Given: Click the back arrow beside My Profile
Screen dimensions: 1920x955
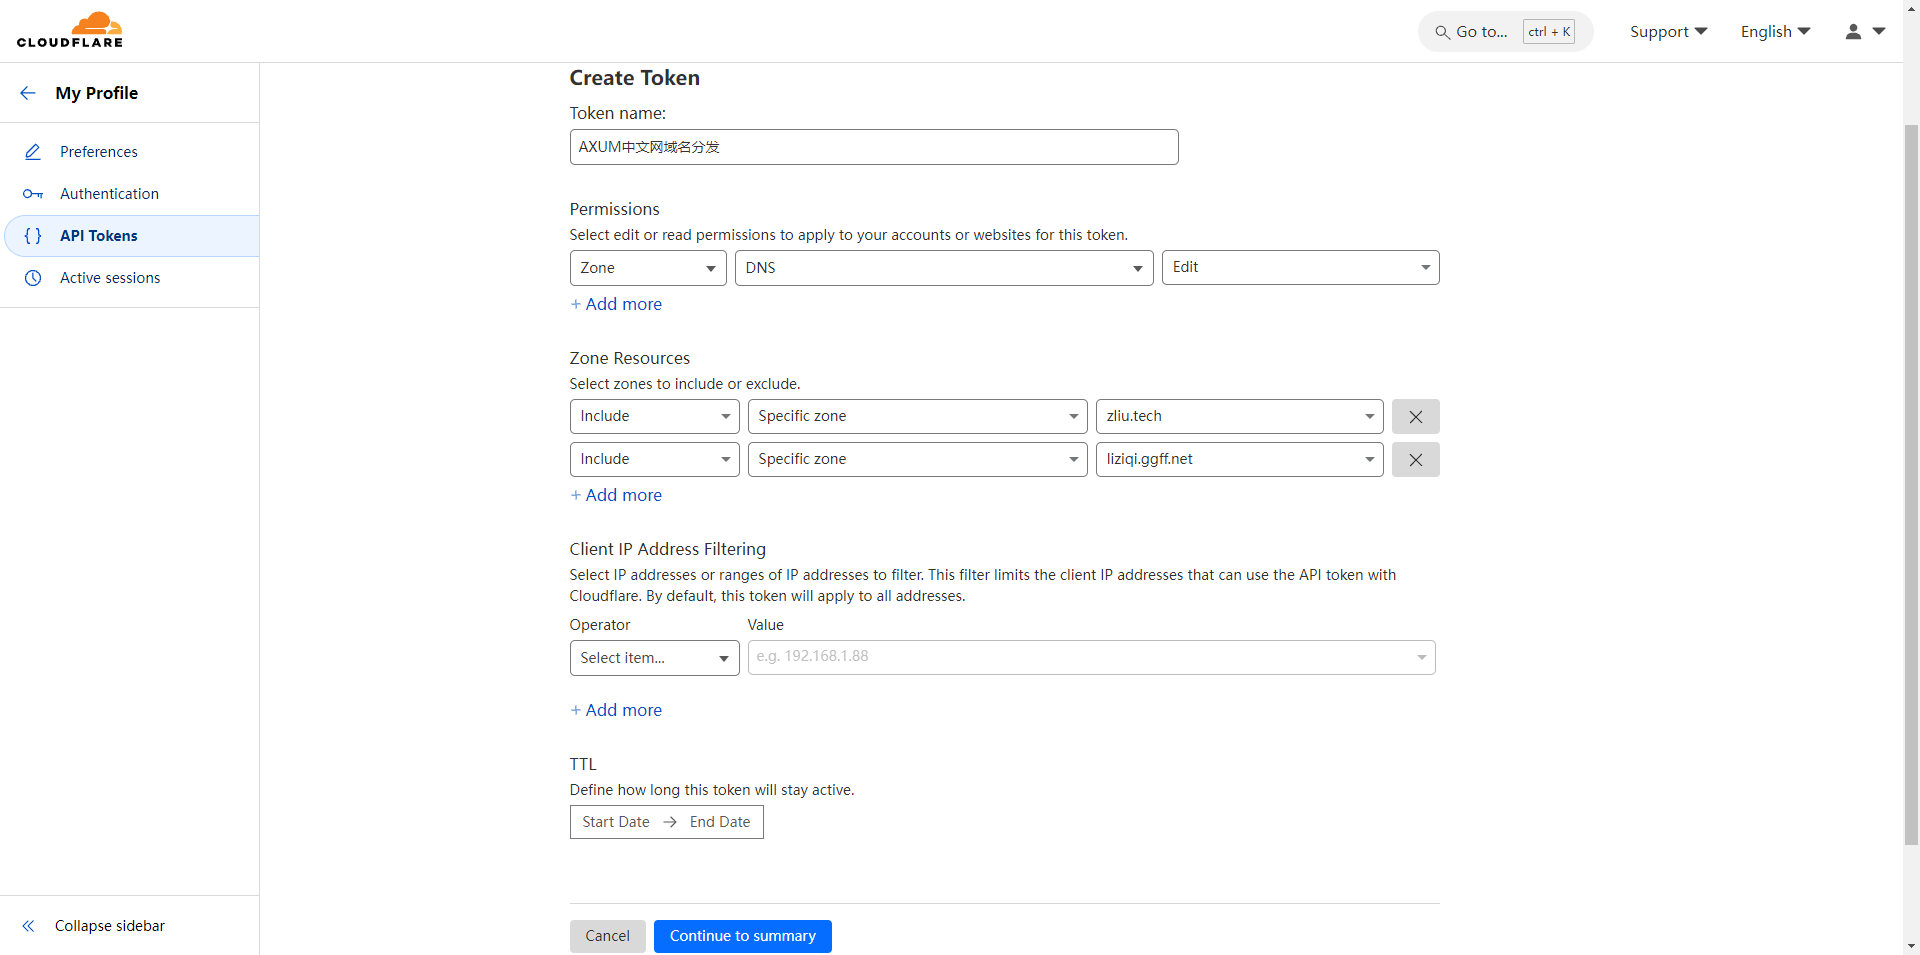Looking at the screenshot, I should (x=28, y=93).
